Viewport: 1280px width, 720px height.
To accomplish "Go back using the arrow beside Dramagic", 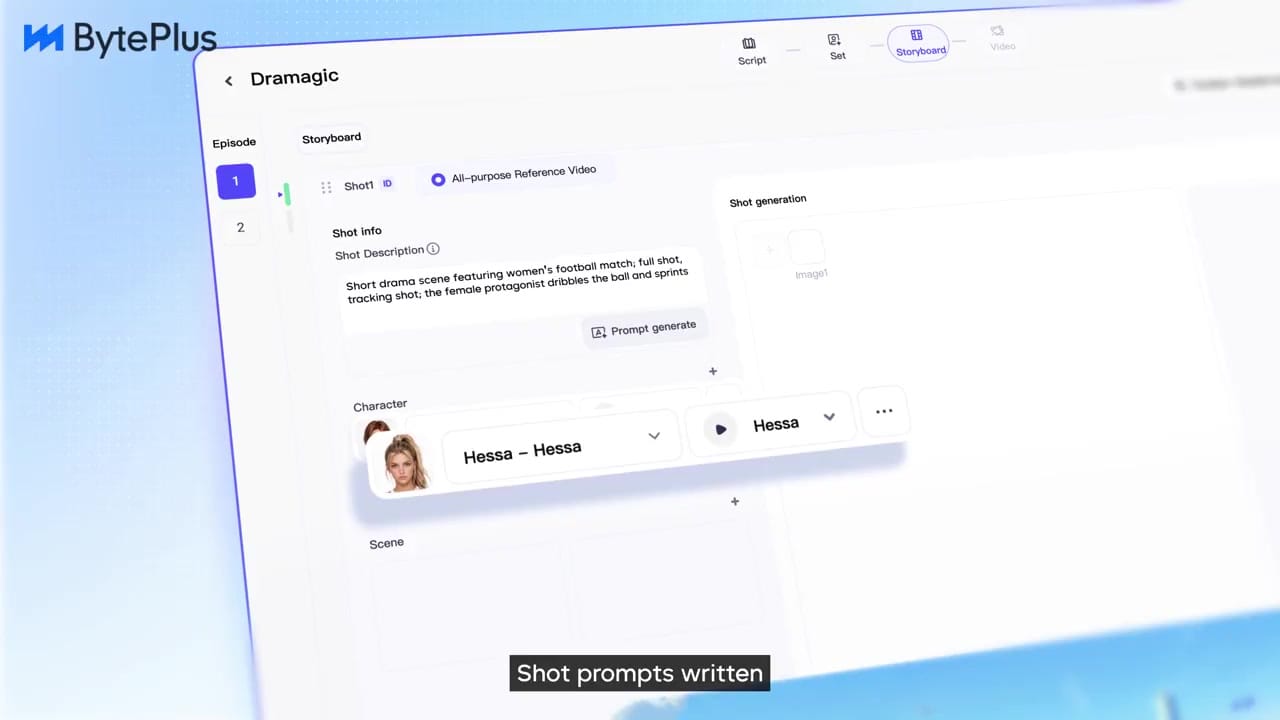I will point(228,81).
